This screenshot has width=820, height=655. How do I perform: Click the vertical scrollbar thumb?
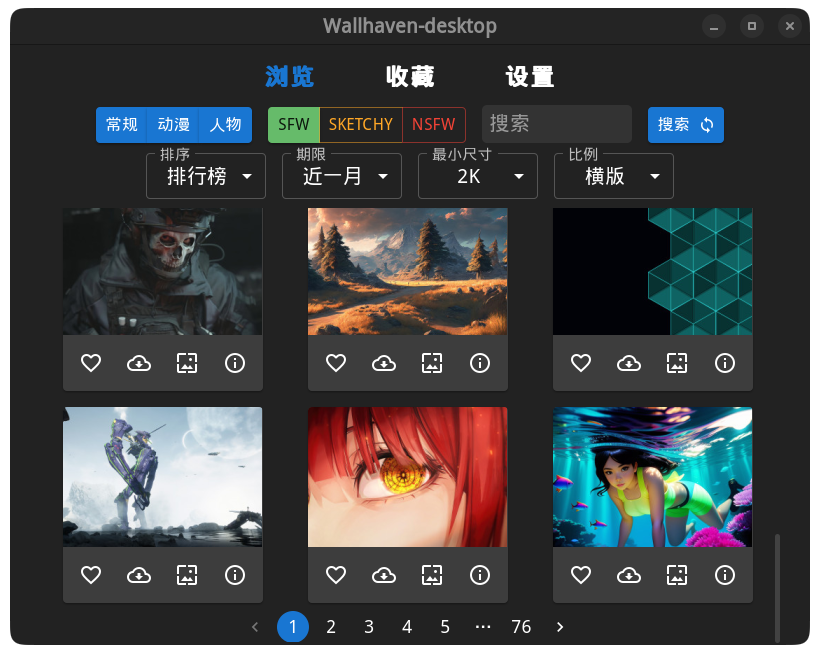pyautogui.click(x=778, y=588)
